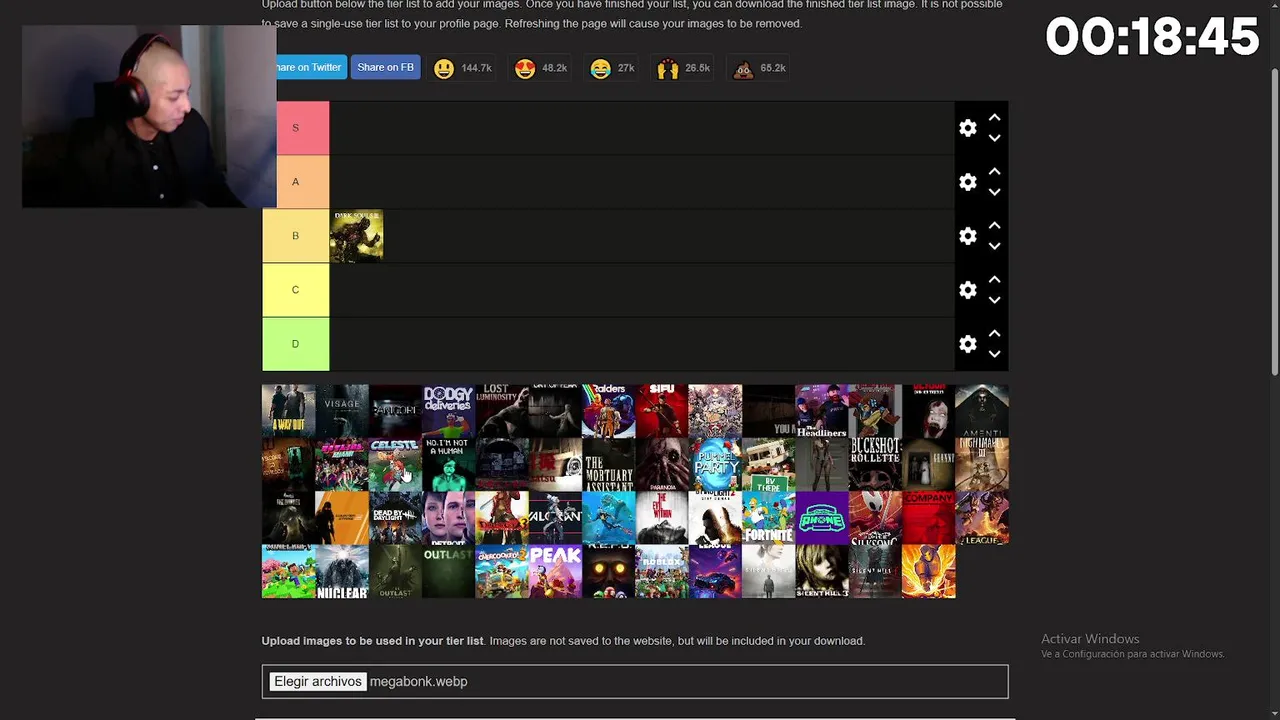This screenshot has width=1280, height=720.
Task: Move C tier row down with arrow
Action: (994, 300)
